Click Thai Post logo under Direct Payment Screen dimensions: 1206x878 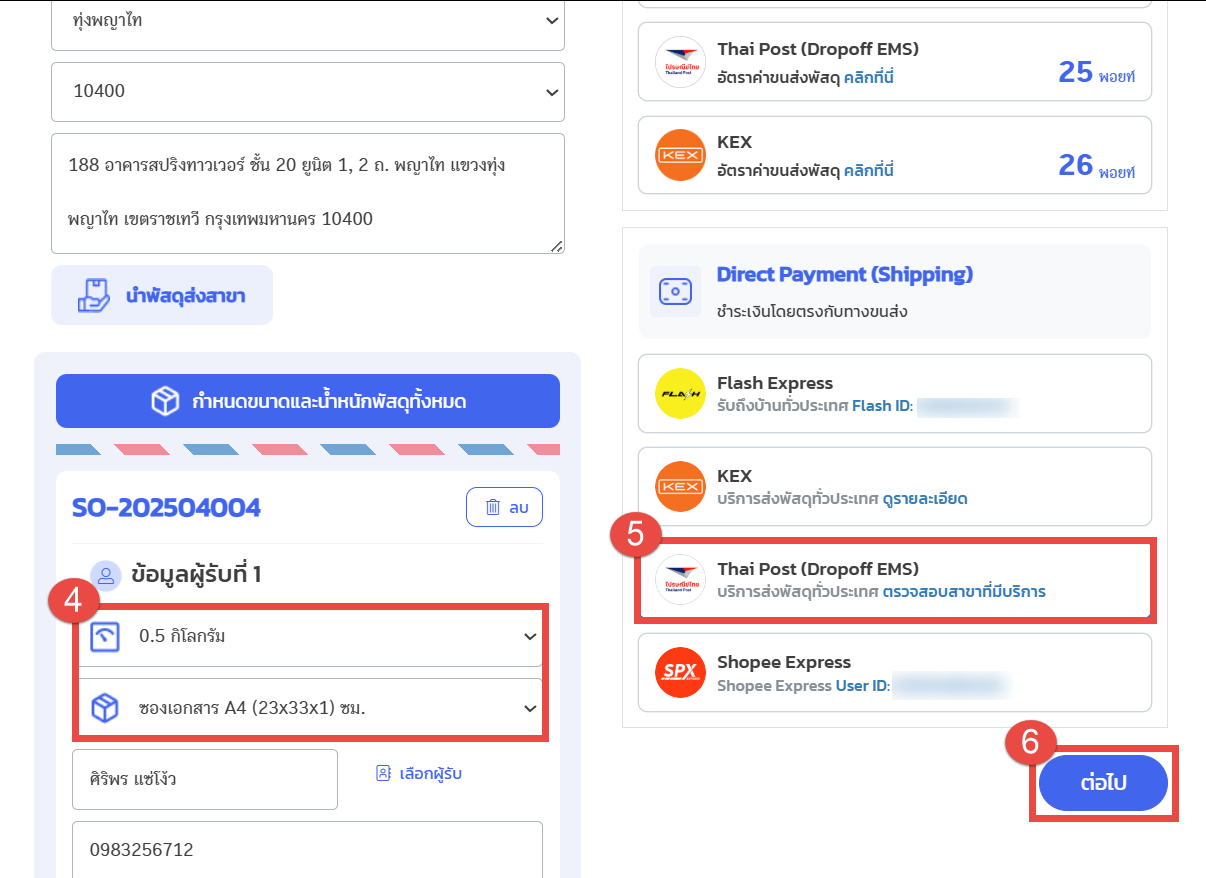pyautogui.click(x=680, y=580)
